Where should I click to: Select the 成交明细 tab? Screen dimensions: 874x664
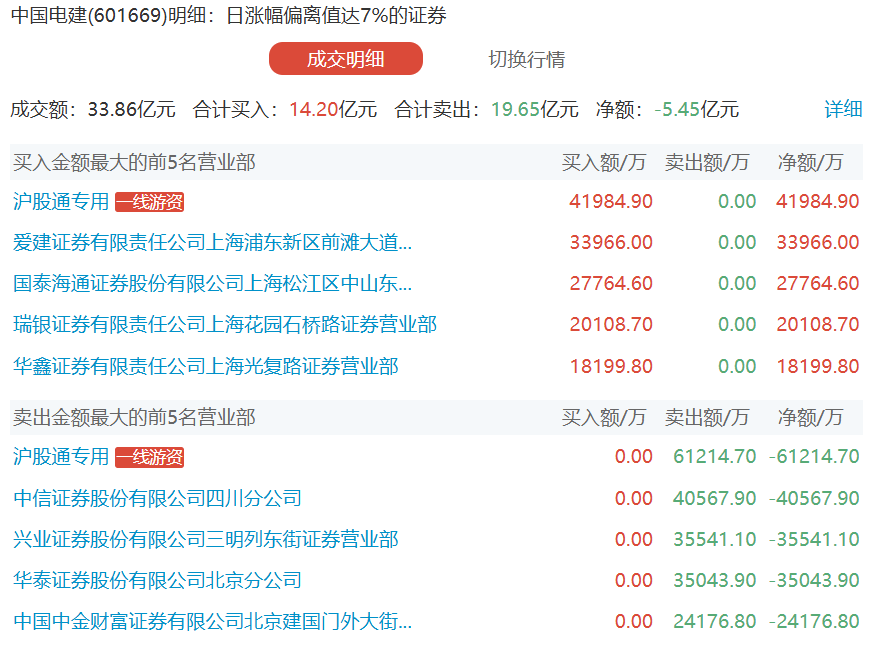pyautogui.click(x=346, y=59)
